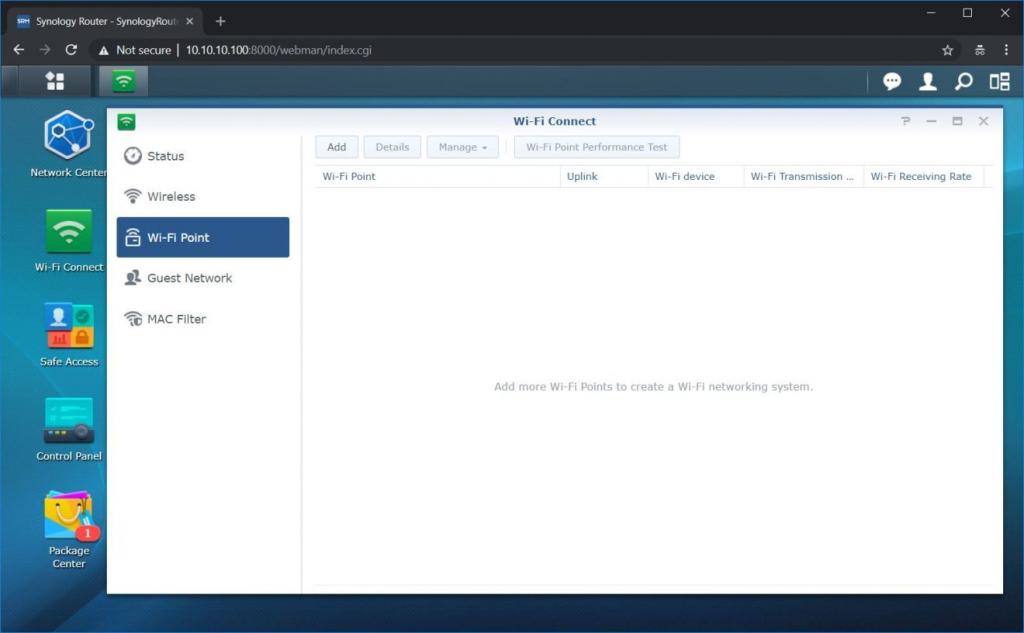This screenshot has height=633, width=1024.
Task: Open the MAC Filter section
Action: point(202,319)
